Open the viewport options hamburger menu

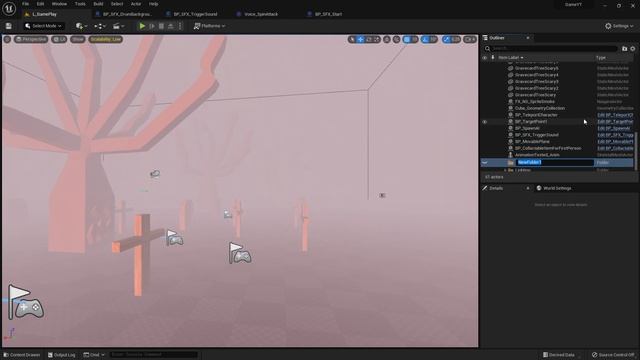(x=7, y=39)
